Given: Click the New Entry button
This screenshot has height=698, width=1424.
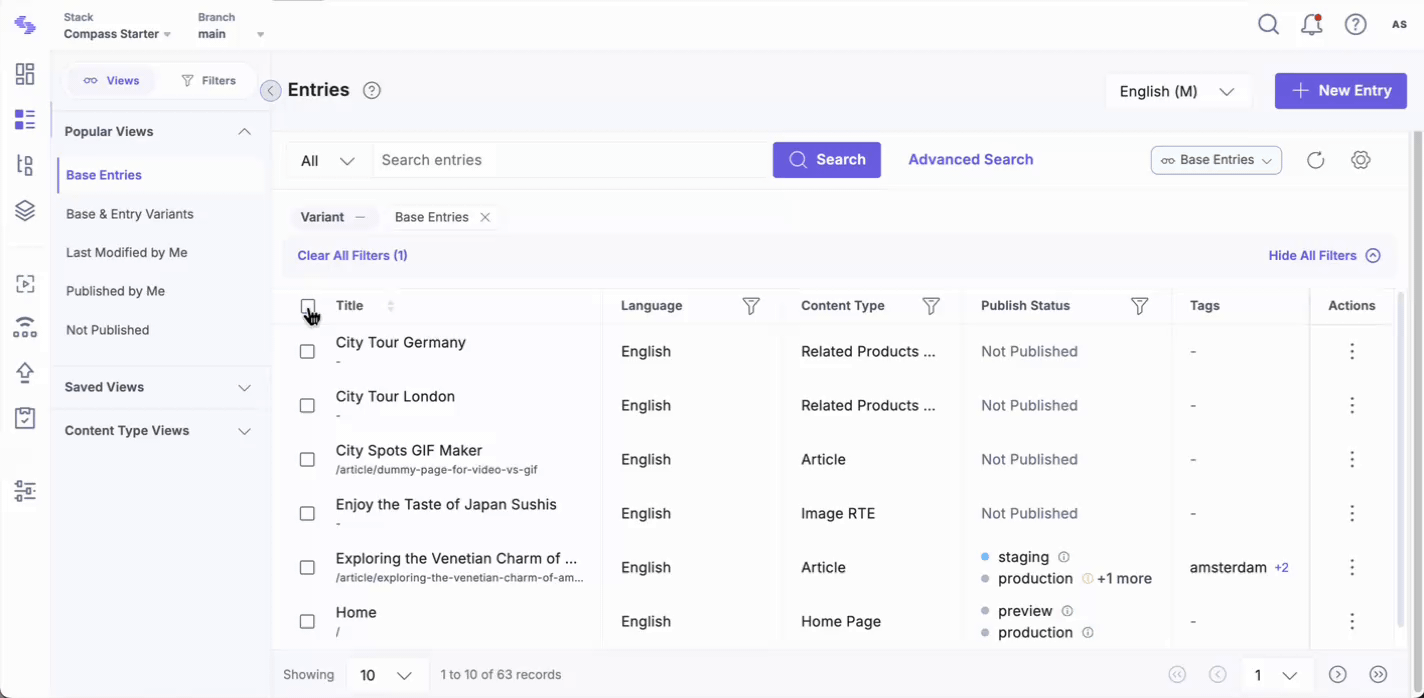Looking at the screenshot, I should [1340, 91].
